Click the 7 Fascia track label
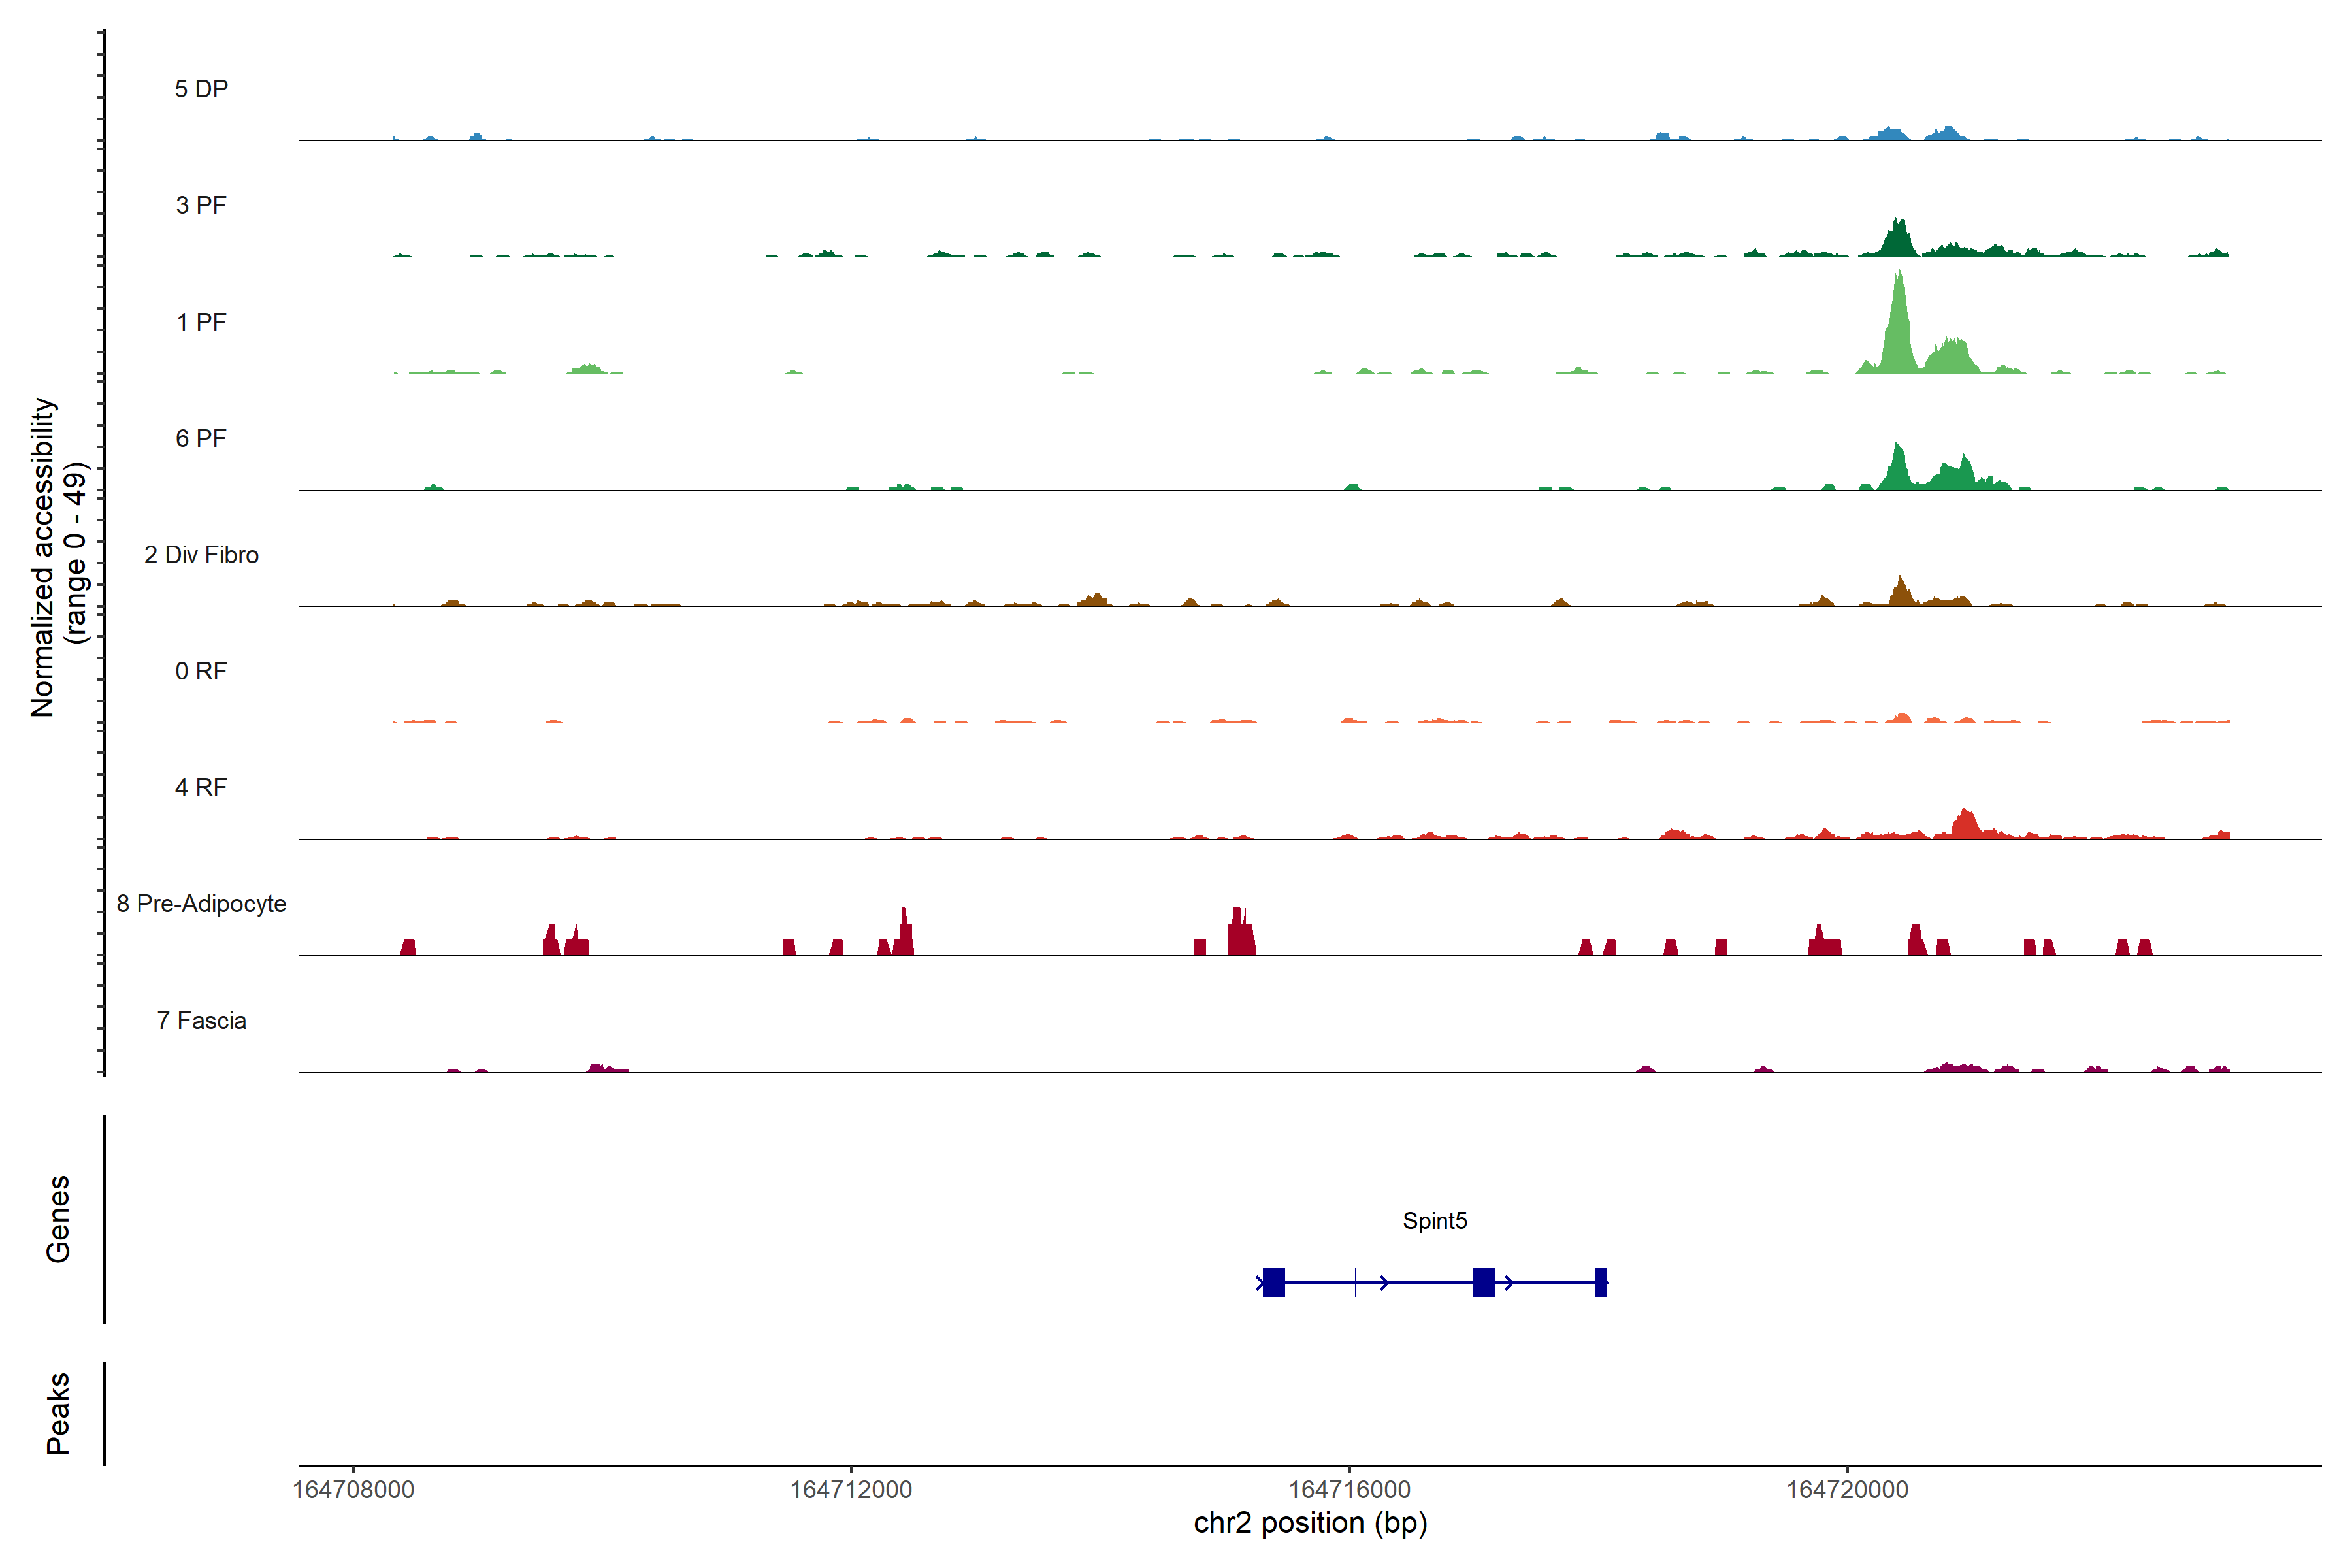 (x=201, y=1020)
